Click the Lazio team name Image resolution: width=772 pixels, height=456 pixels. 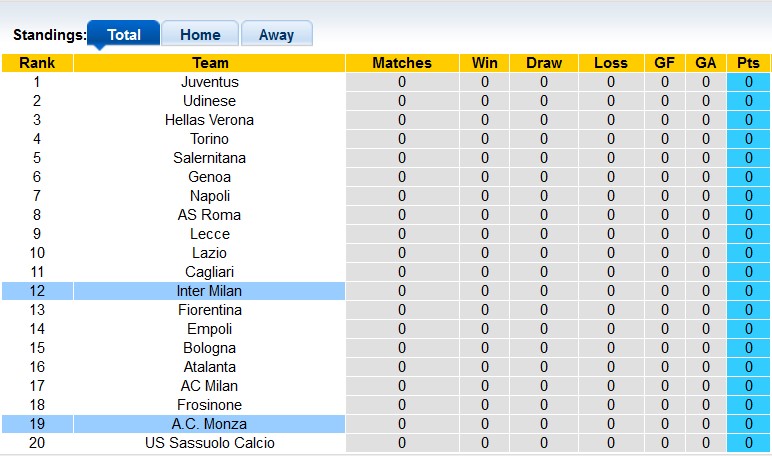pos(210,253)
